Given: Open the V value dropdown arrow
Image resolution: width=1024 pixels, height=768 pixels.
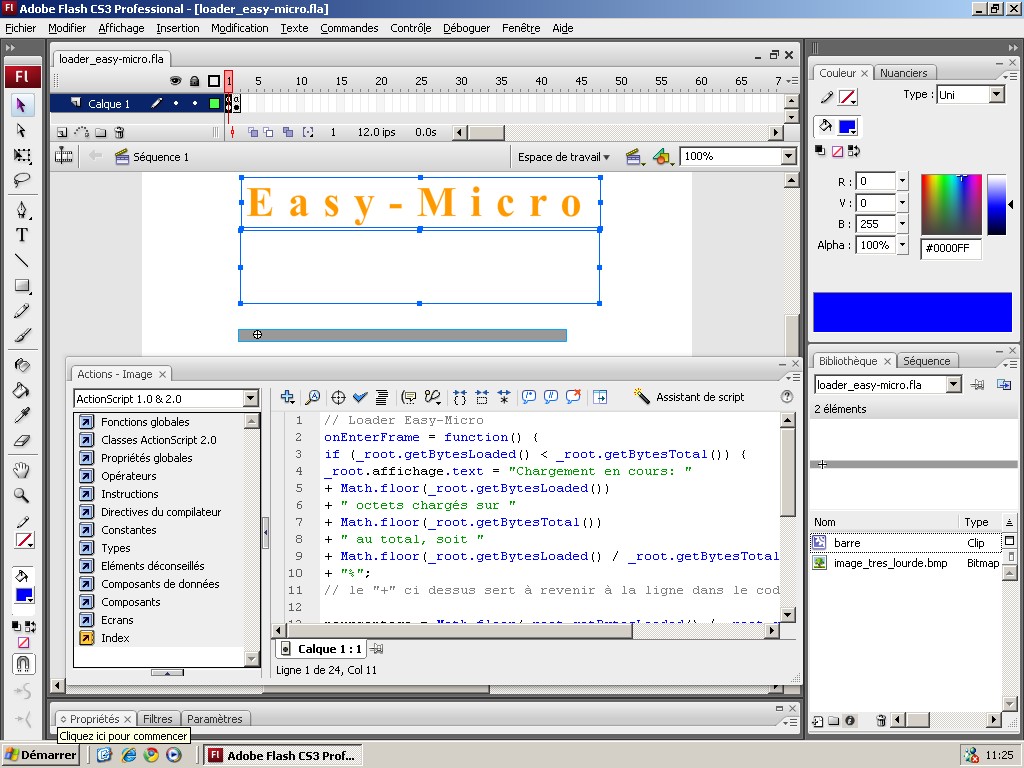Looking at the screenshot, I should pyautogui.click(x=903, y=203).
